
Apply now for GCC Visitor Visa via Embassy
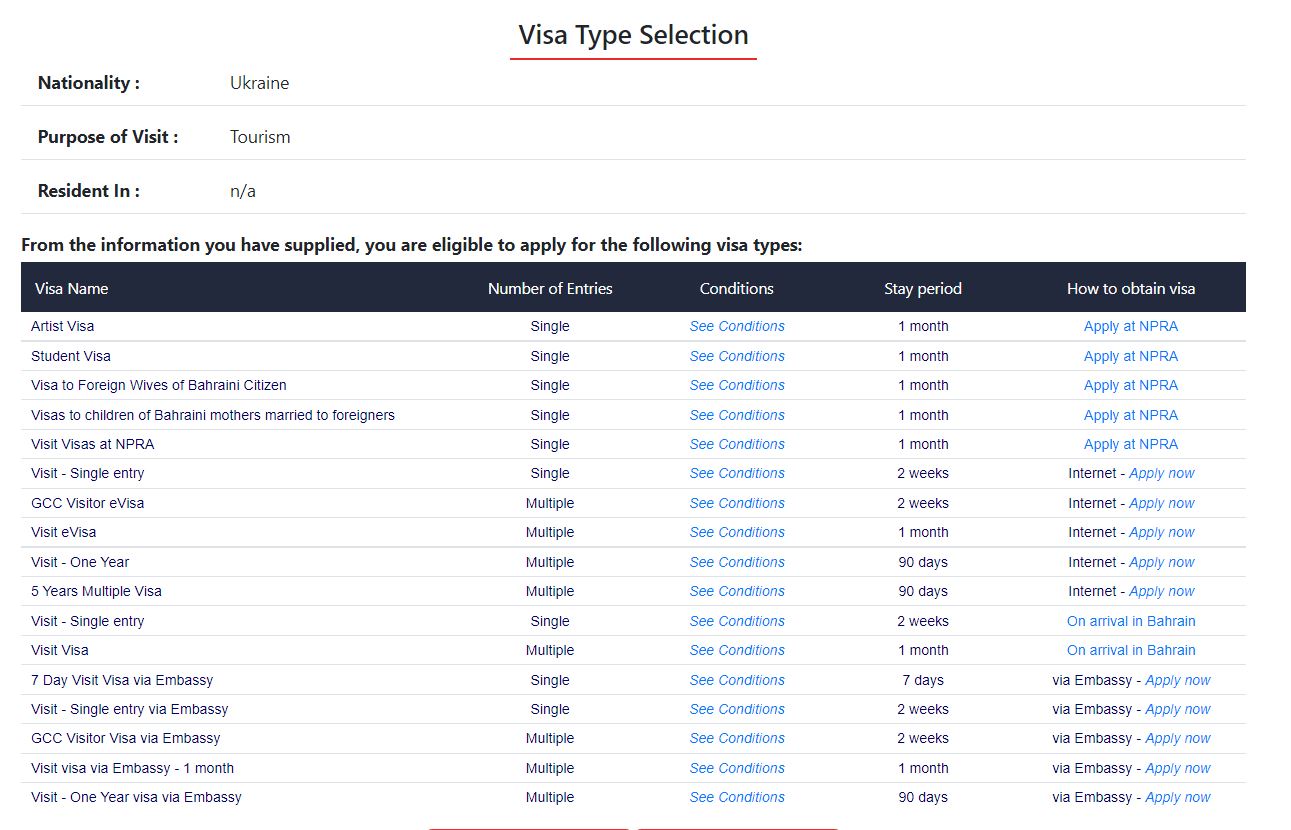click(x=1177, y=738)
